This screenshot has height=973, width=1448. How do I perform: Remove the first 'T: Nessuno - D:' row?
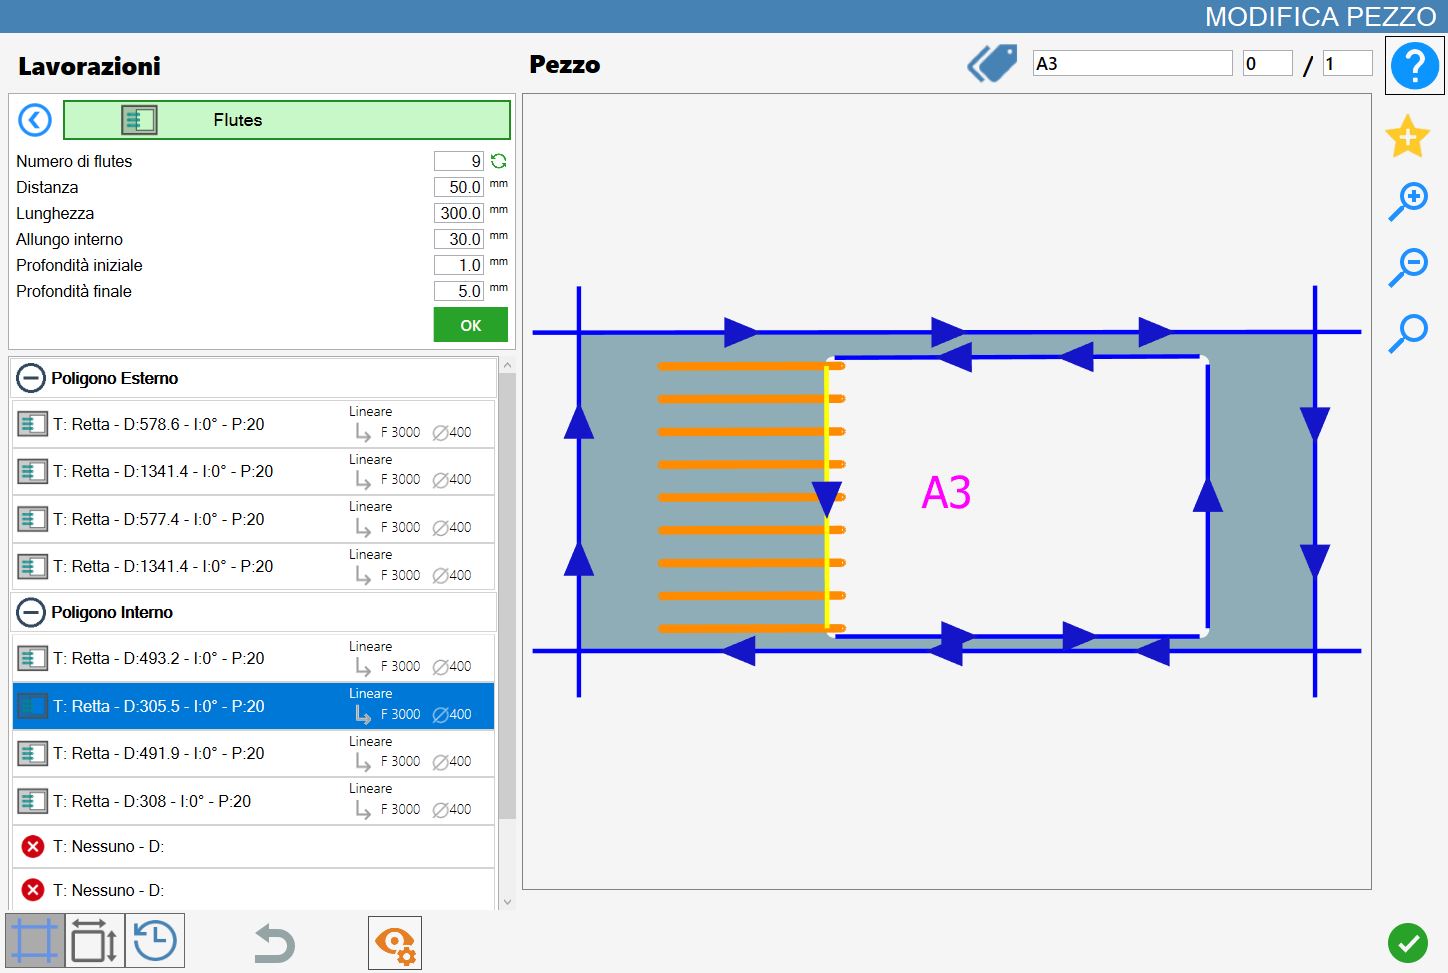point(33,847)
